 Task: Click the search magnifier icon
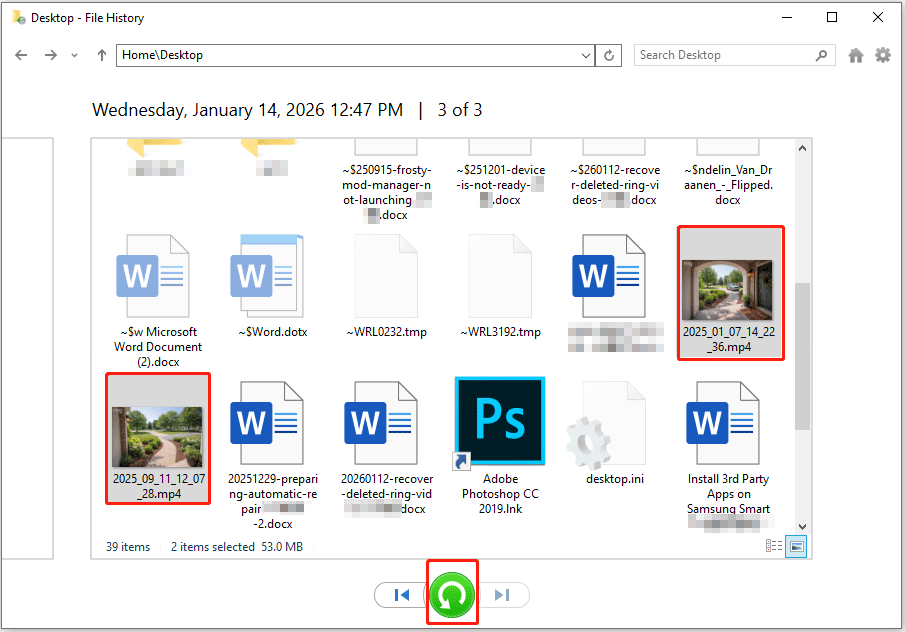(x=821, y=55)
